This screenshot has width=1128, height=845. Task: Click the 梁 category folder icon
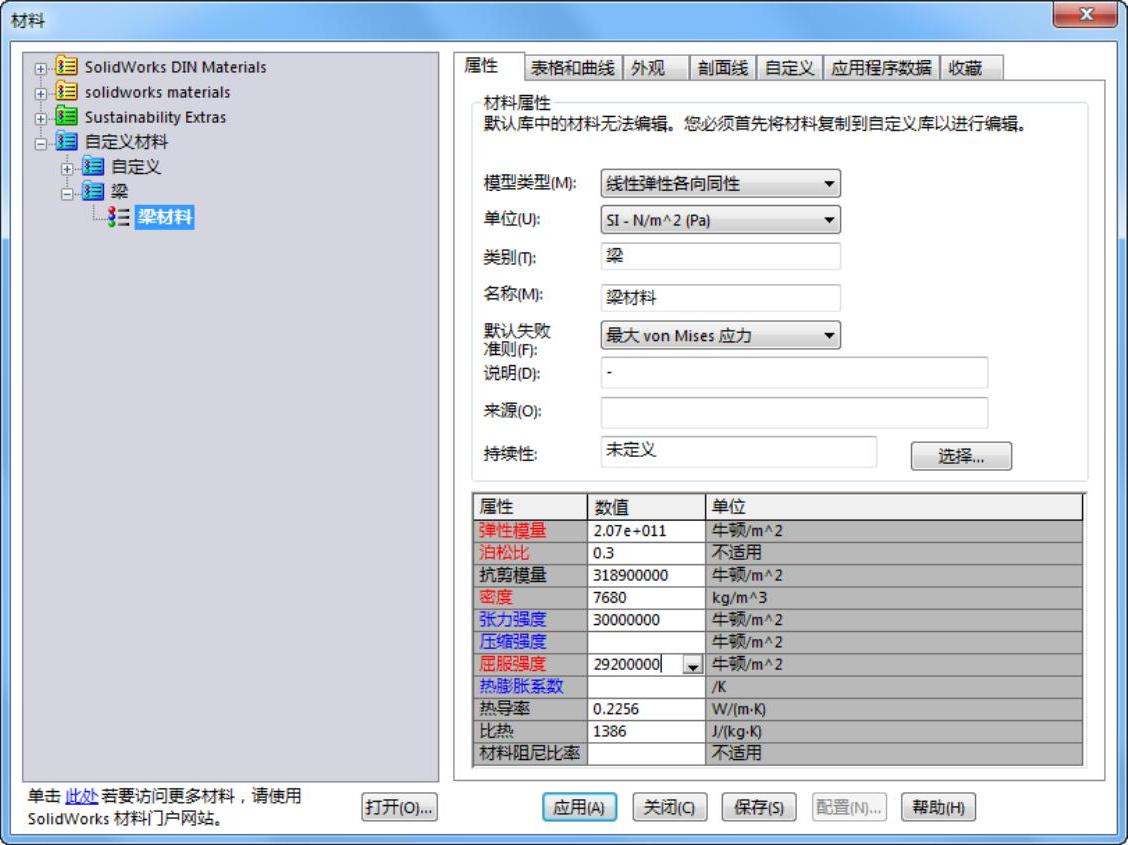coord(93,191)
